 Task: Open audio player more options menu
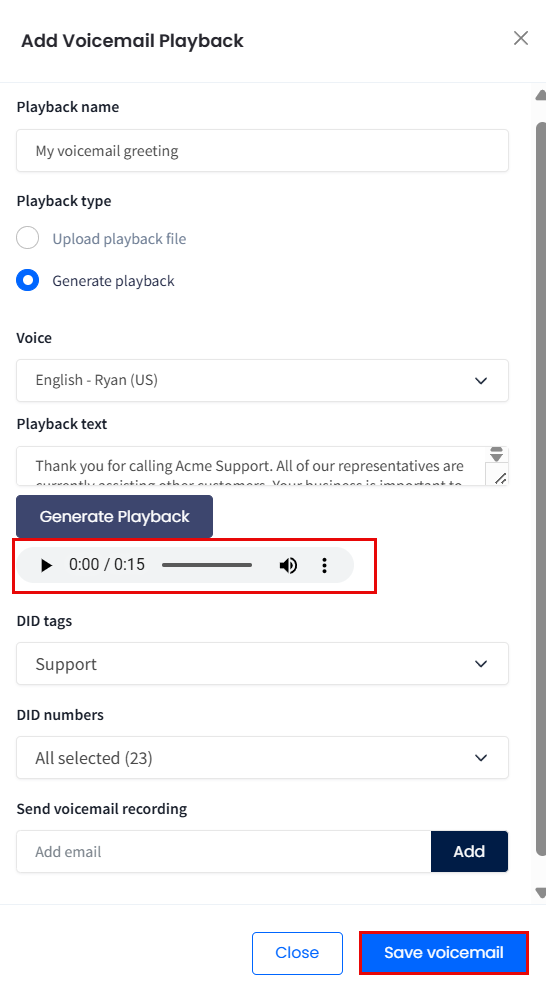[325, 565]
